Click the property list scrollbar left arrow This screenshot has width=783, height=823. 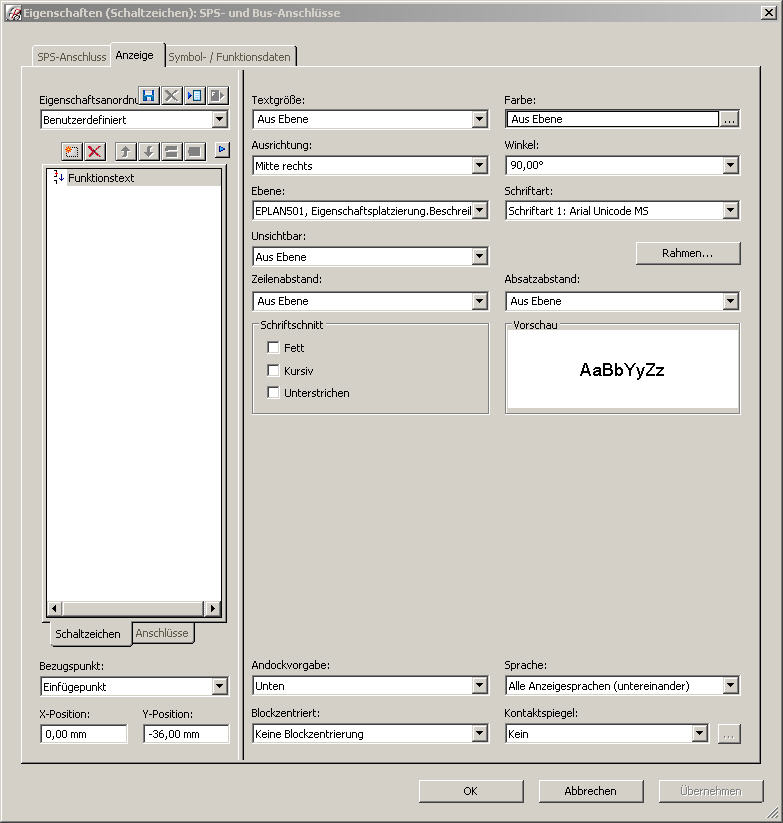(55, 609)
